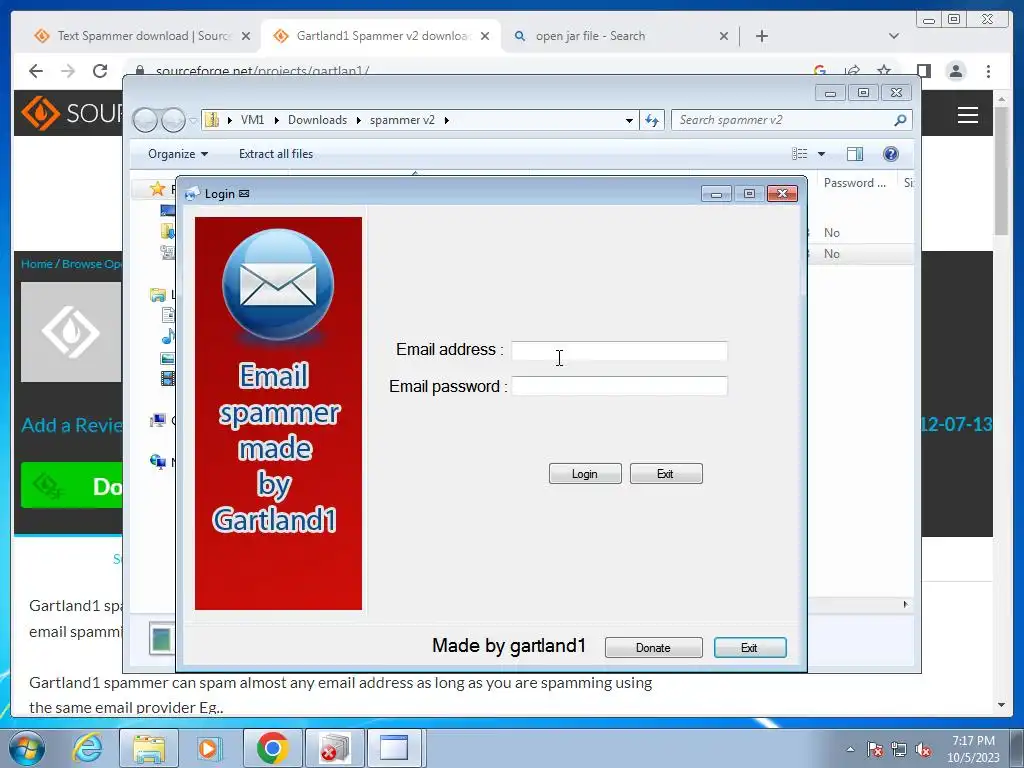Screen dimensions: 1024x768
Task: Launch Internet Explorer from the taskbar
Action: click(x=88, y=748)
